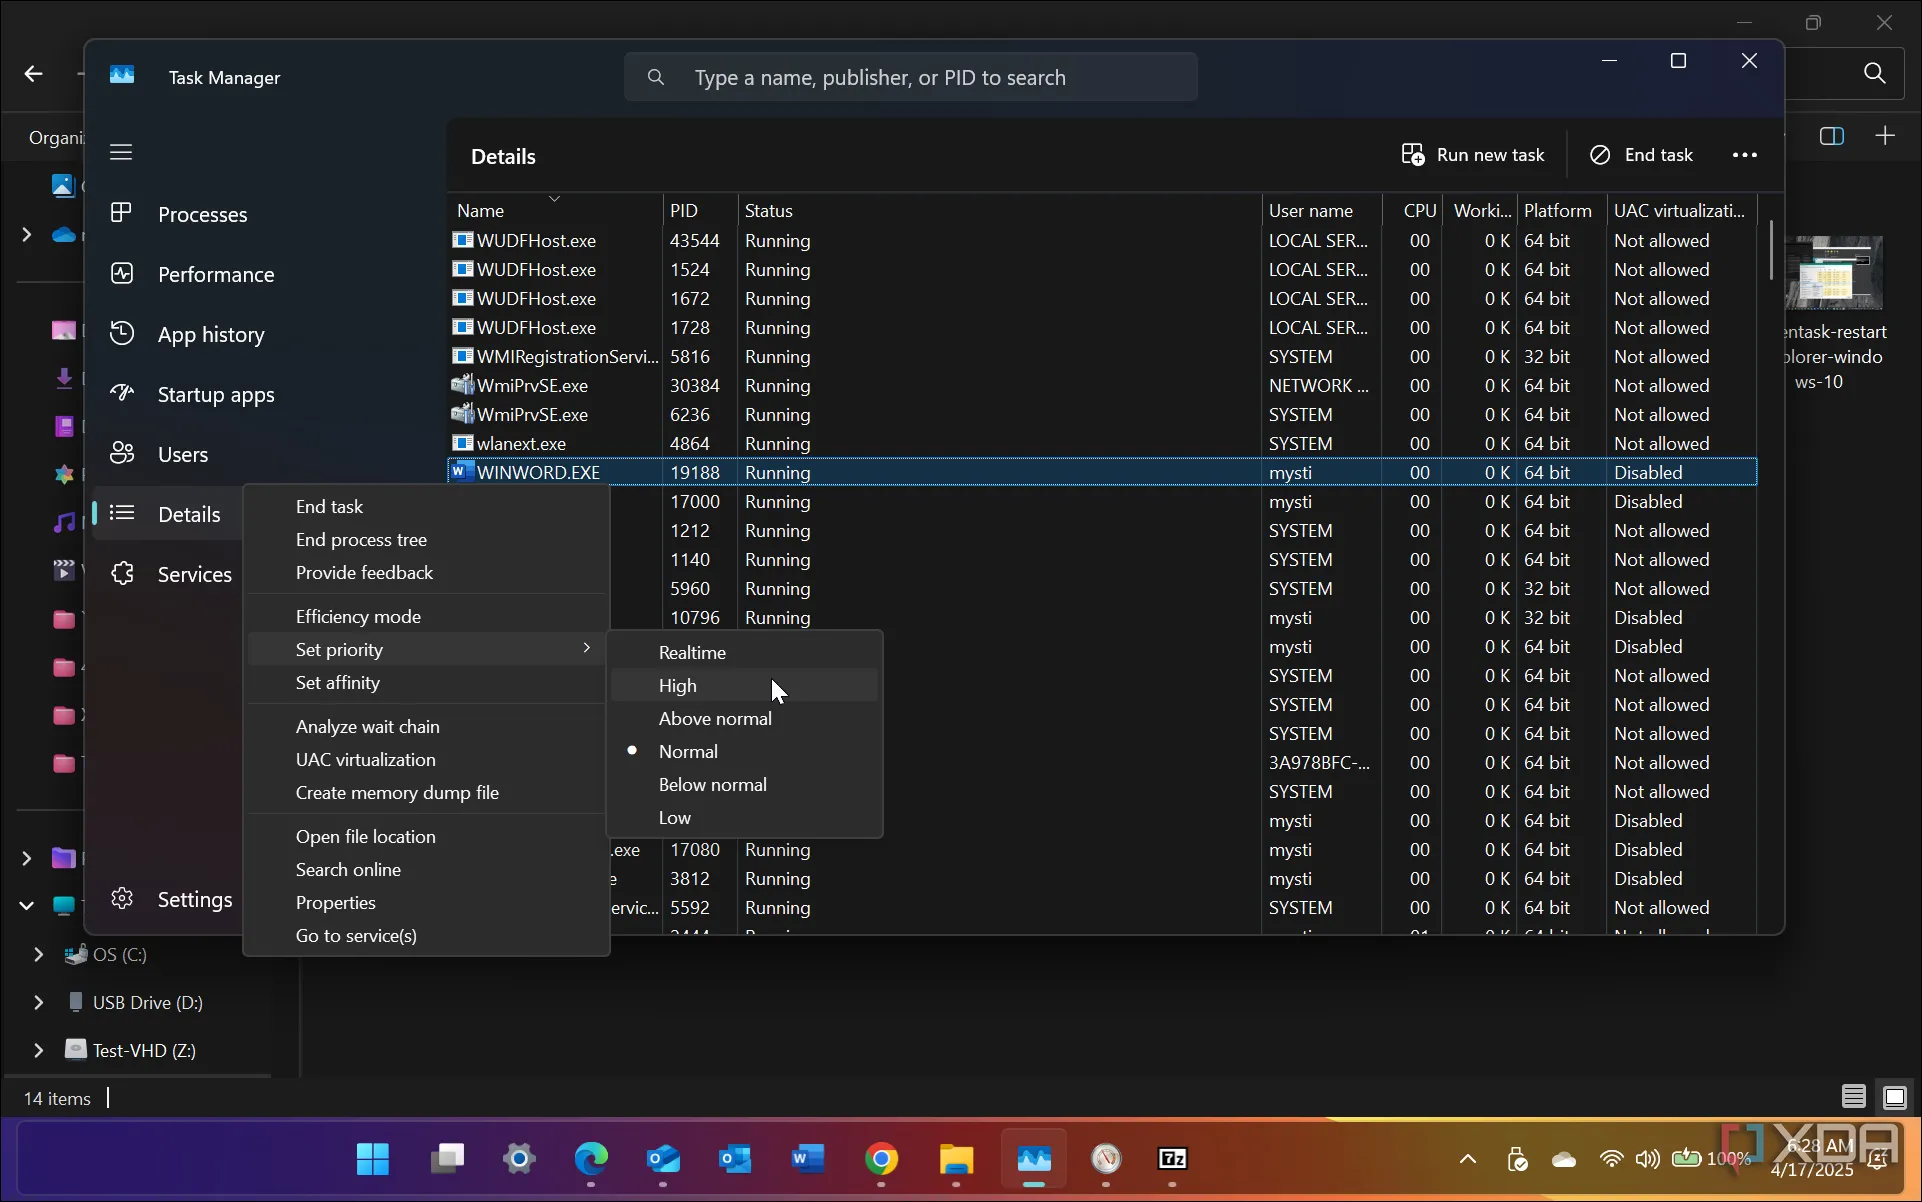This screenshot has width=1922, height=1202.
Task: Open the hamburger navigation menu
Action: pos(121,152)
